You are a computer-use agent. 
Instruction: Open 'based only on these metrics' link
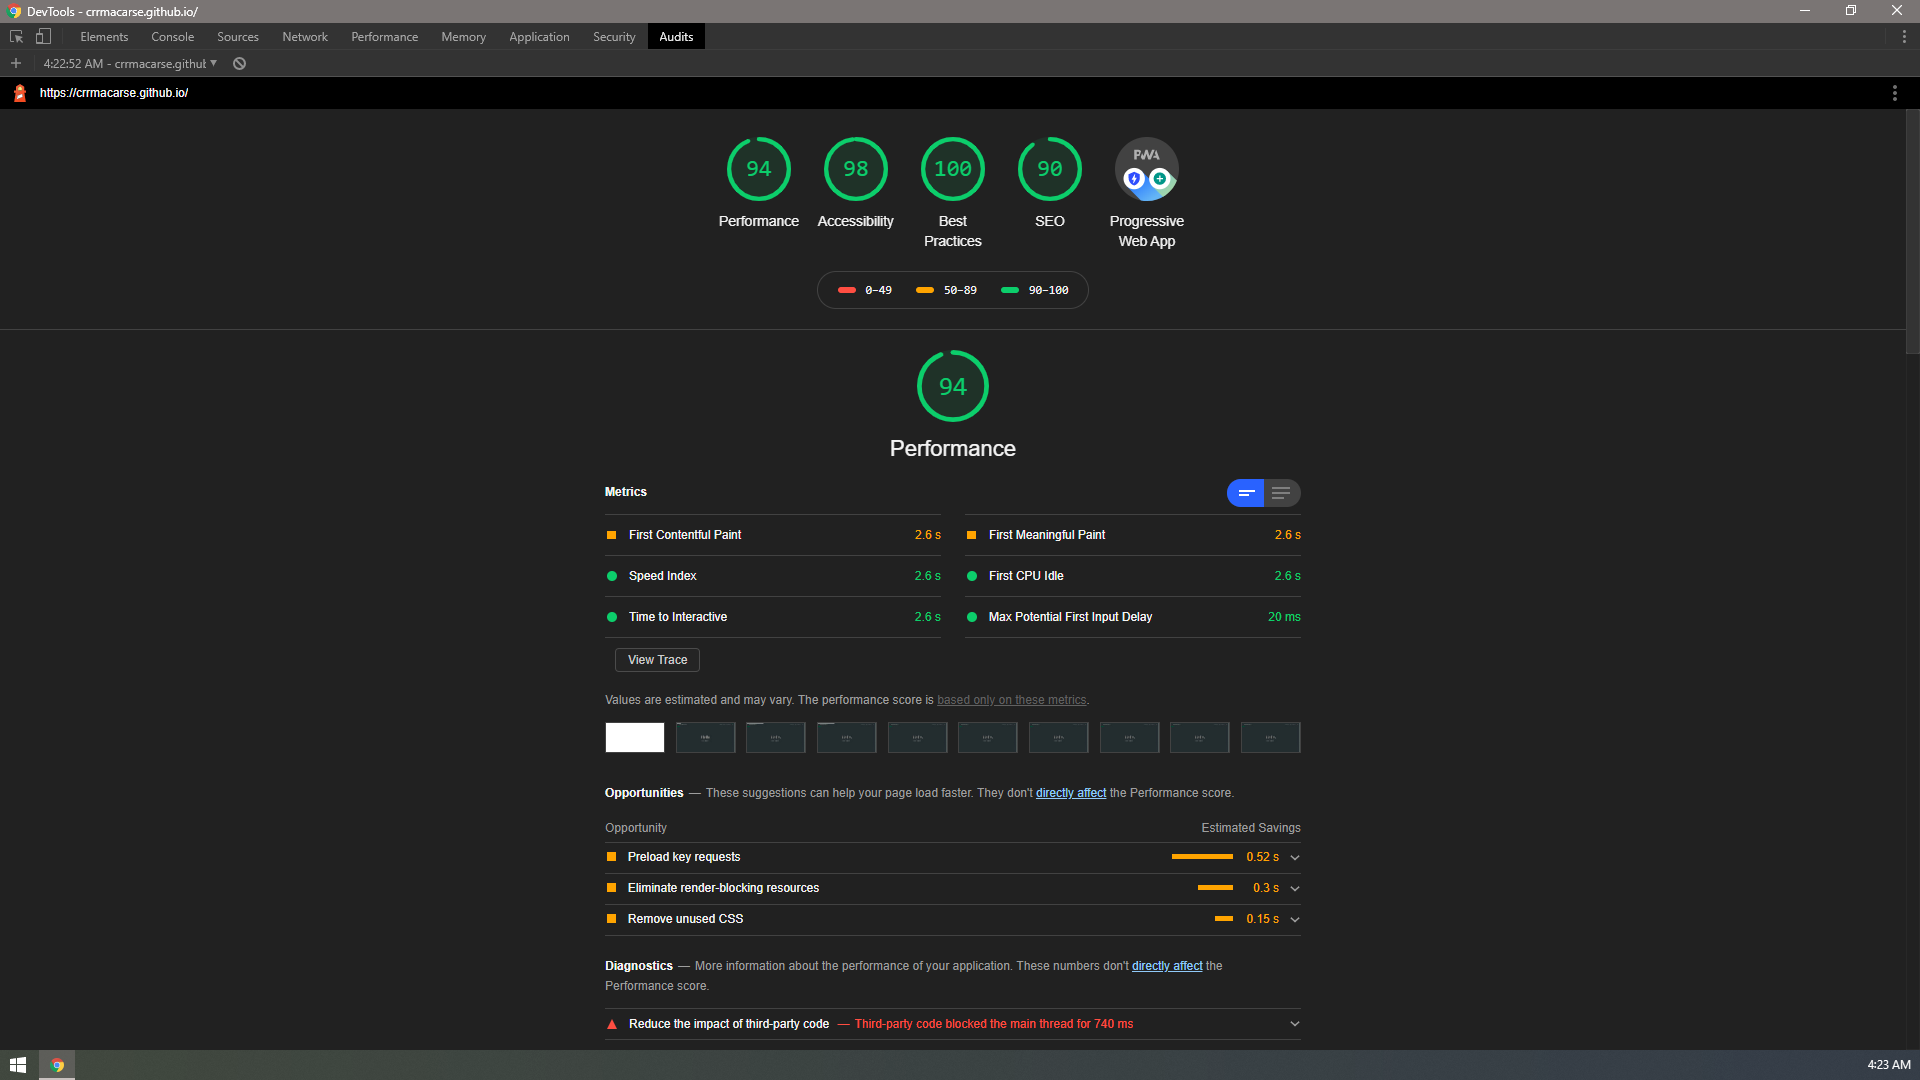(x=1011, y=700)
